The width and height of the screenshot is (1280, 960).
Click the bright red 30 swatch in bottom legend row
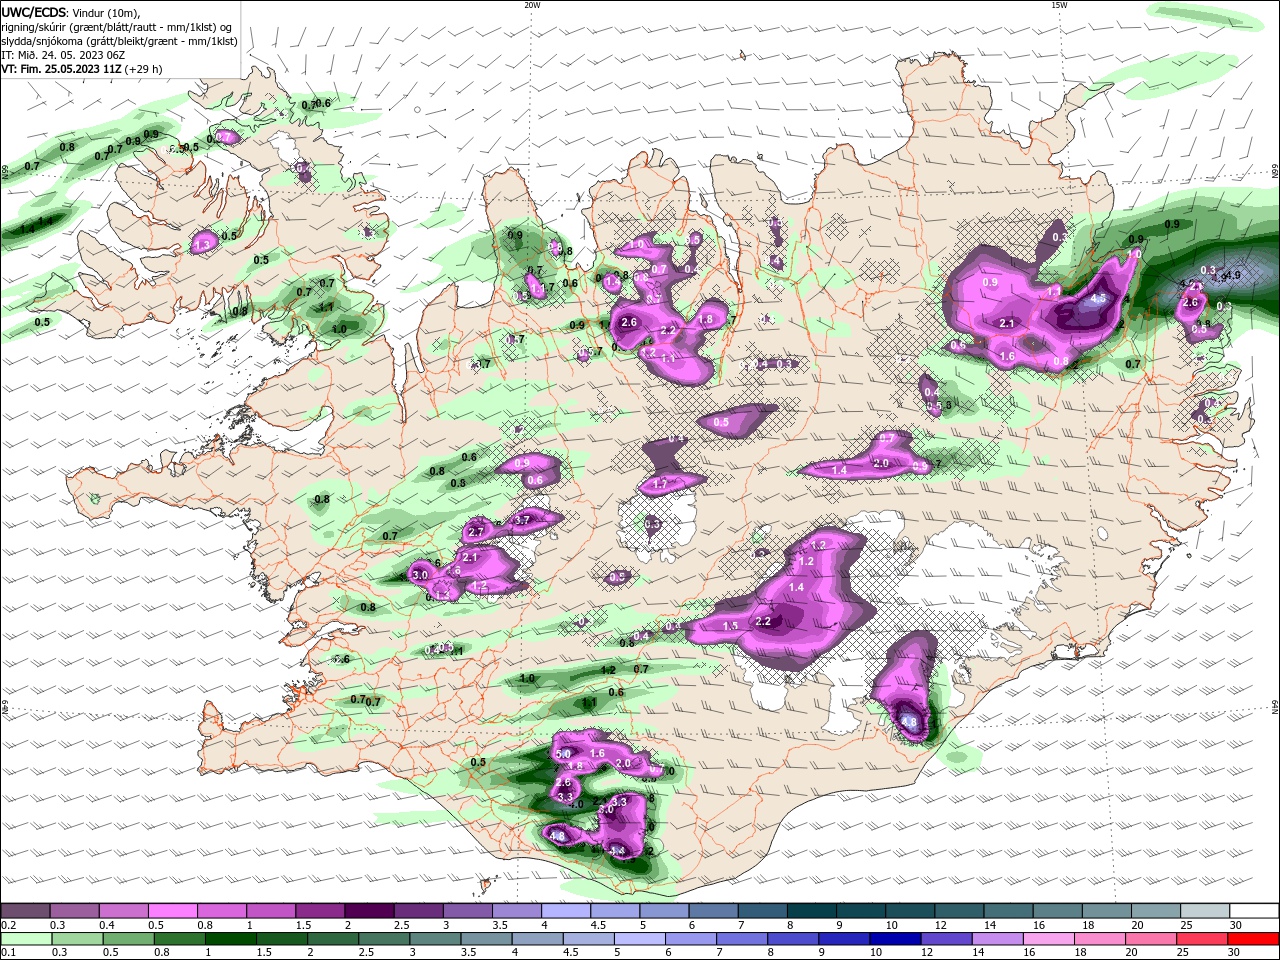[1253, 939]
